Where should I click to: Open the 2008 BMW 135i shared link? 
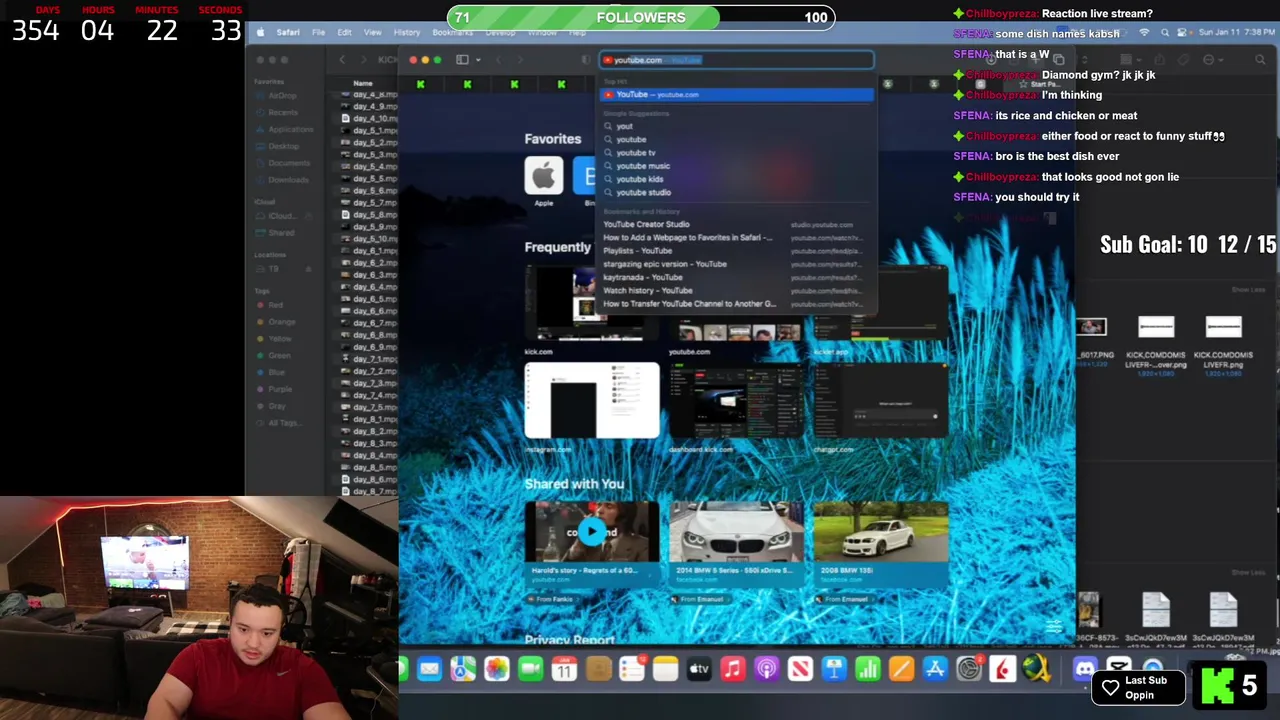click(x=880, y=545)
